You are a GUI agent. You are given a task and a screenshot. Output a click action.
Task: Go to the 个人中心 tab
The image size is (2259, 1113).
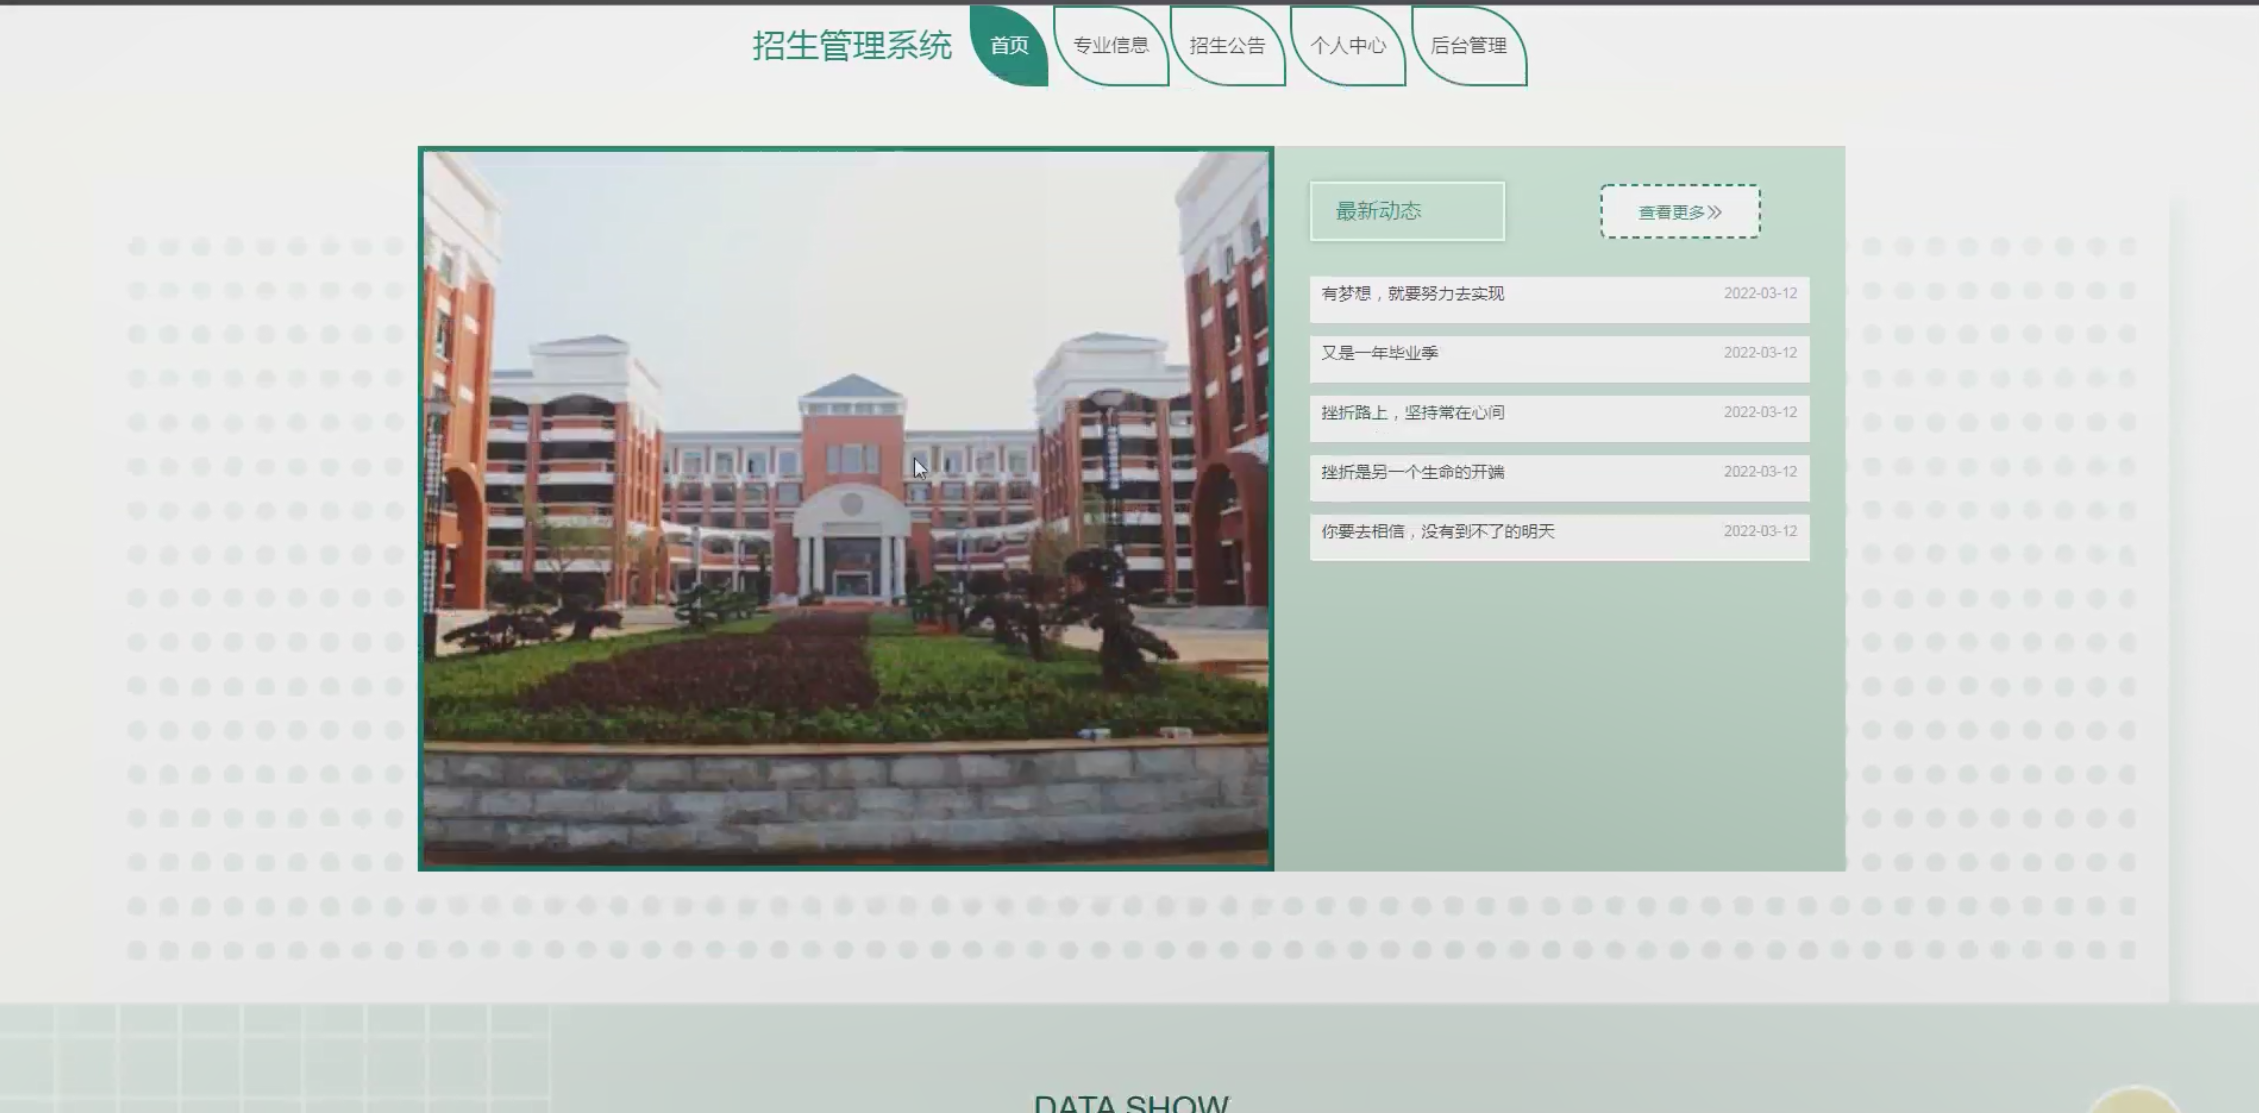point(1347,46)
